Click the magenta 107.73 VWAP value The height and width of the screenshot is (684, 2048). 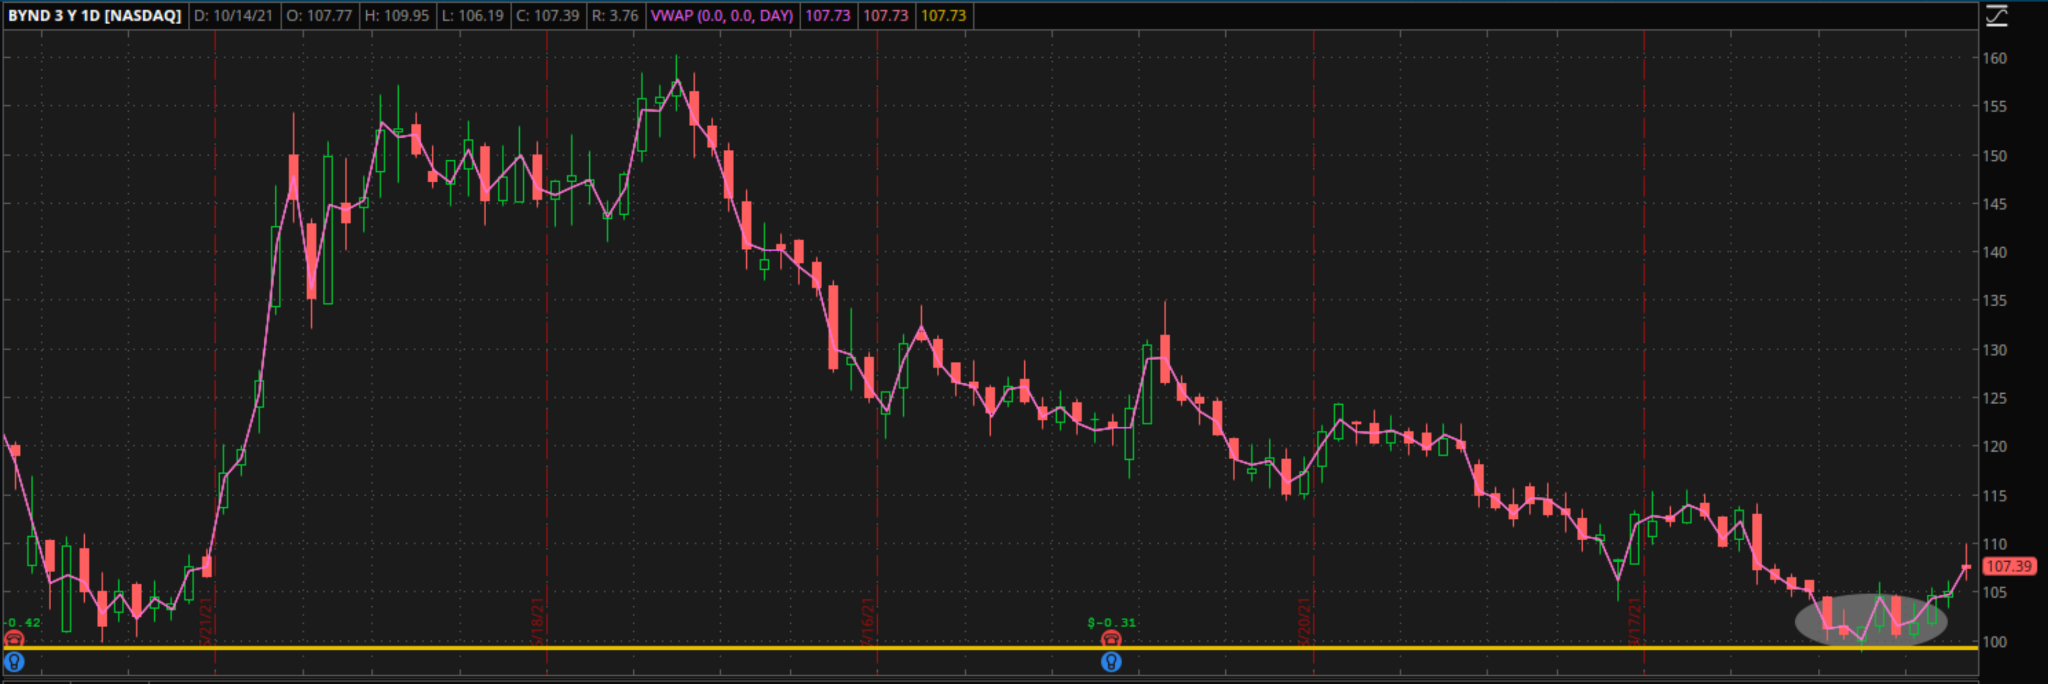(828, 16)
